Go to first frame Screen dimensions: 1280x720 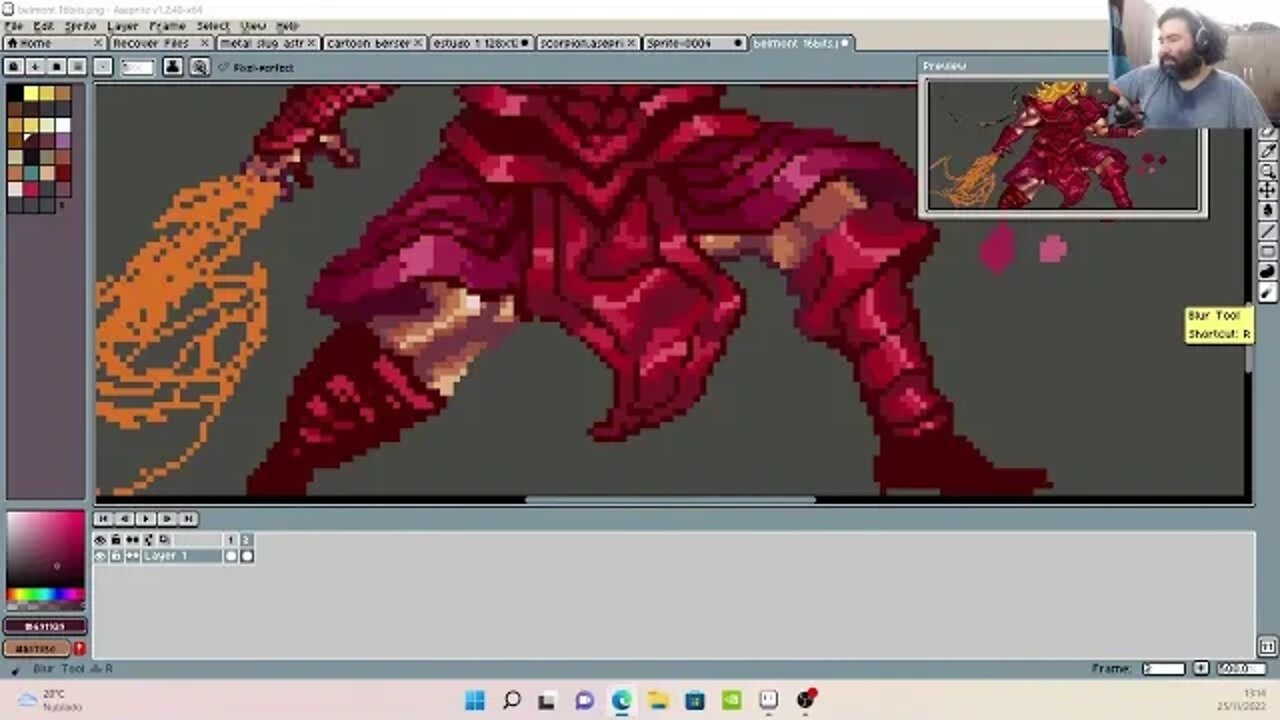(x=103, y=519)
